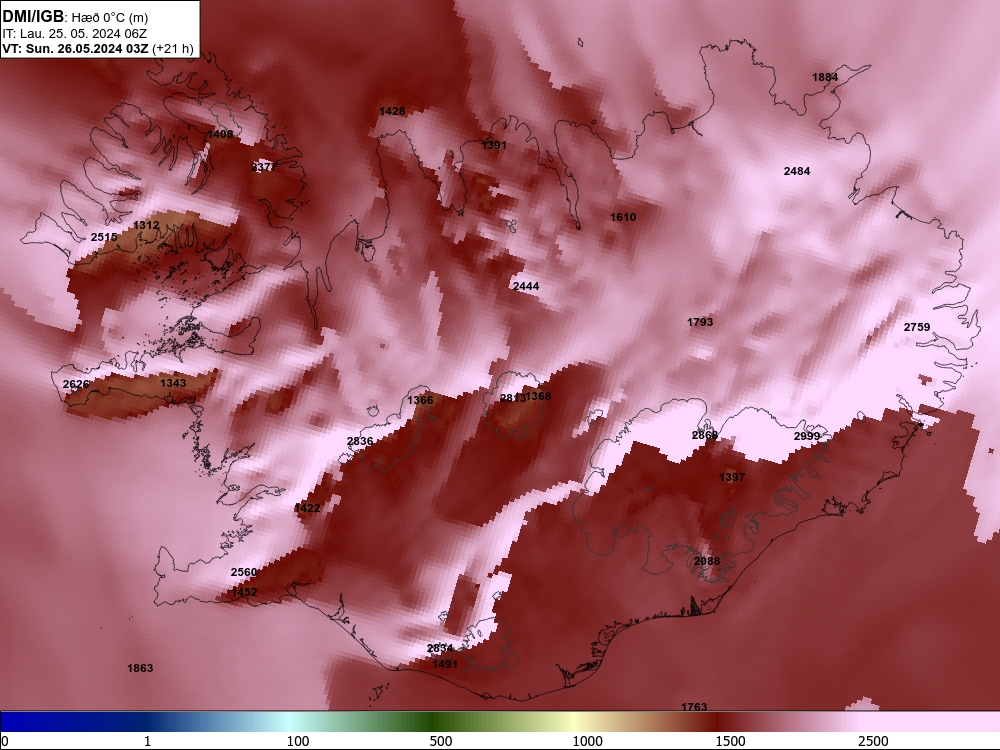Click the map value 2999
The width and height of the screenshot is (1000, 750).
point(807,436)
